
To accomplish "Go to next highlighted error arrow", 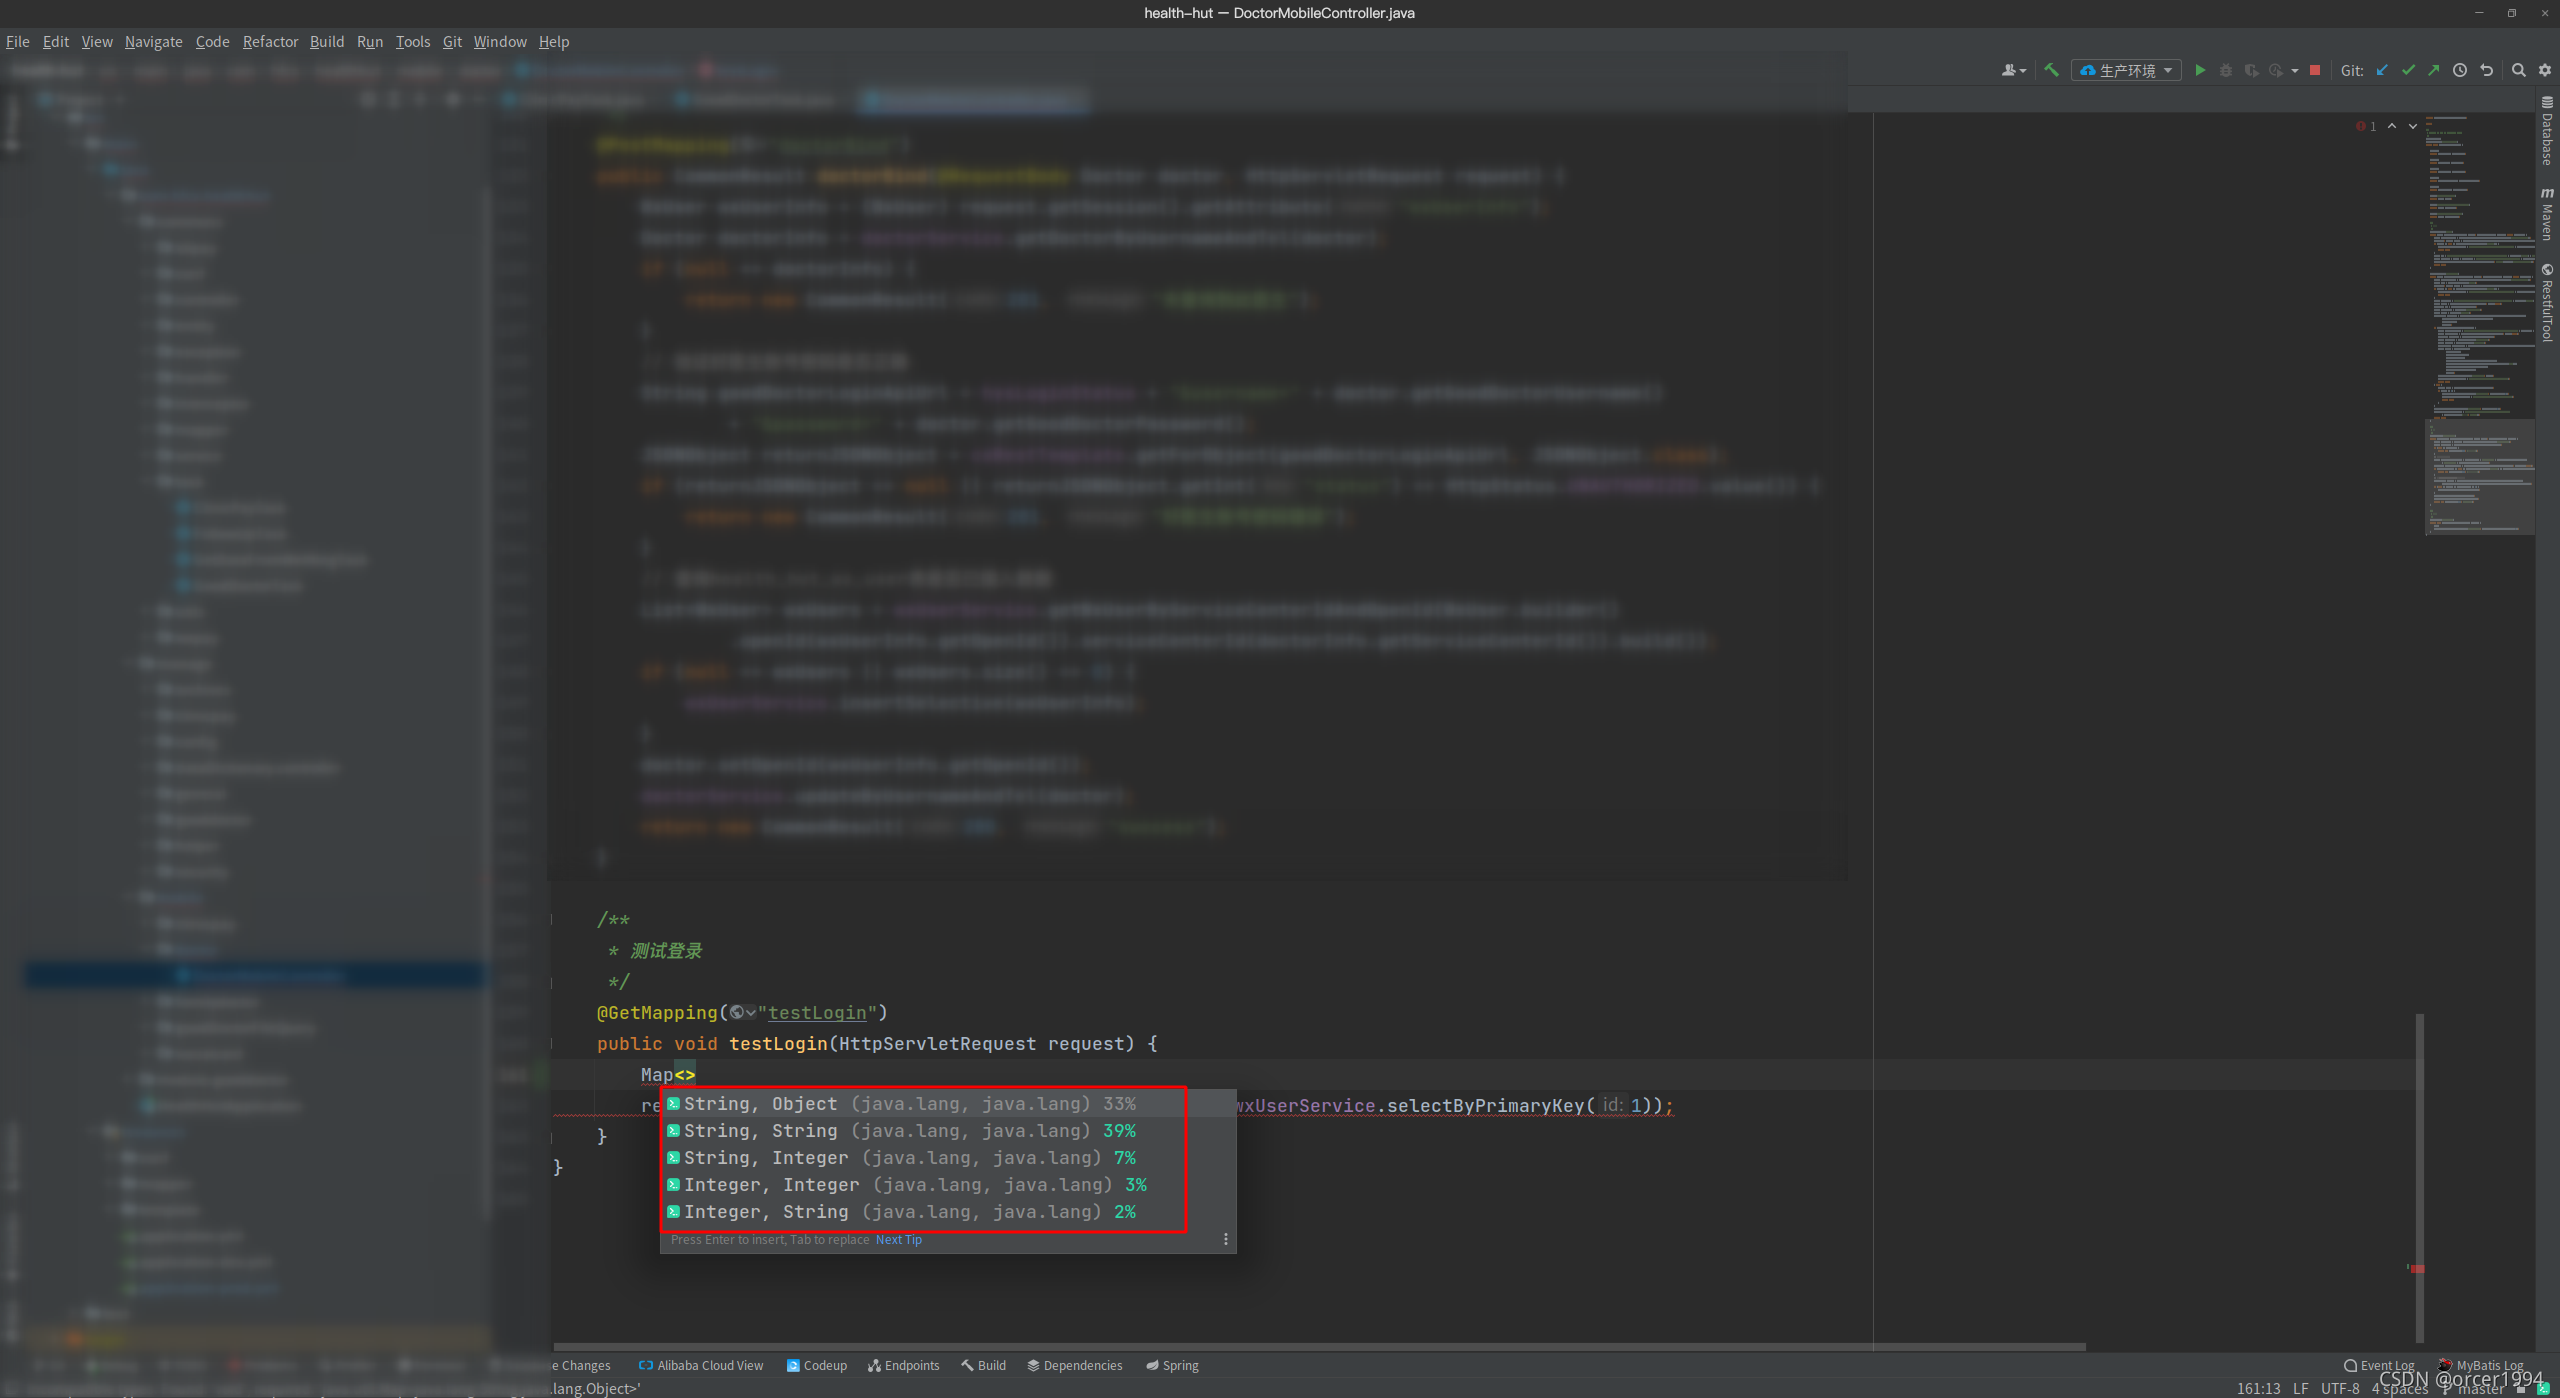I will click(2413, 126).
